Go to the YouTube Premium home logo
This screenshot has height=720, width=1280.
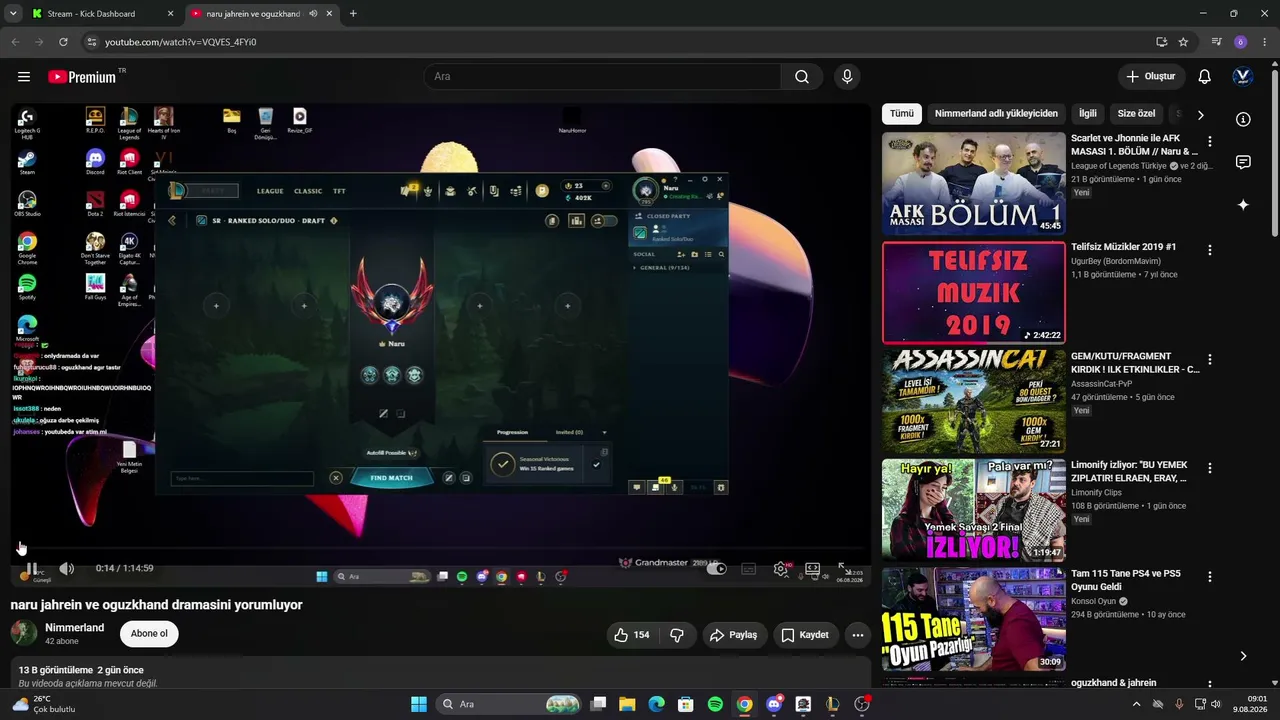pos(82,77)
